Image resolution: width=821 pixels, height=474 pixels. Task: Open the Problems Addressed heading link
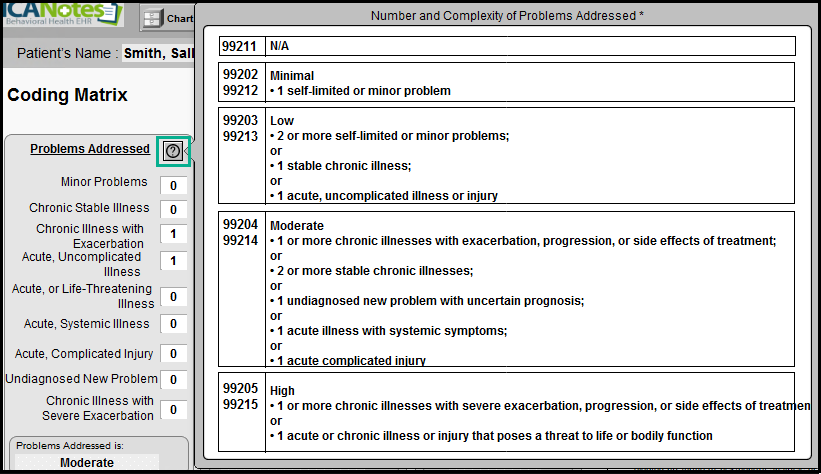89,149
